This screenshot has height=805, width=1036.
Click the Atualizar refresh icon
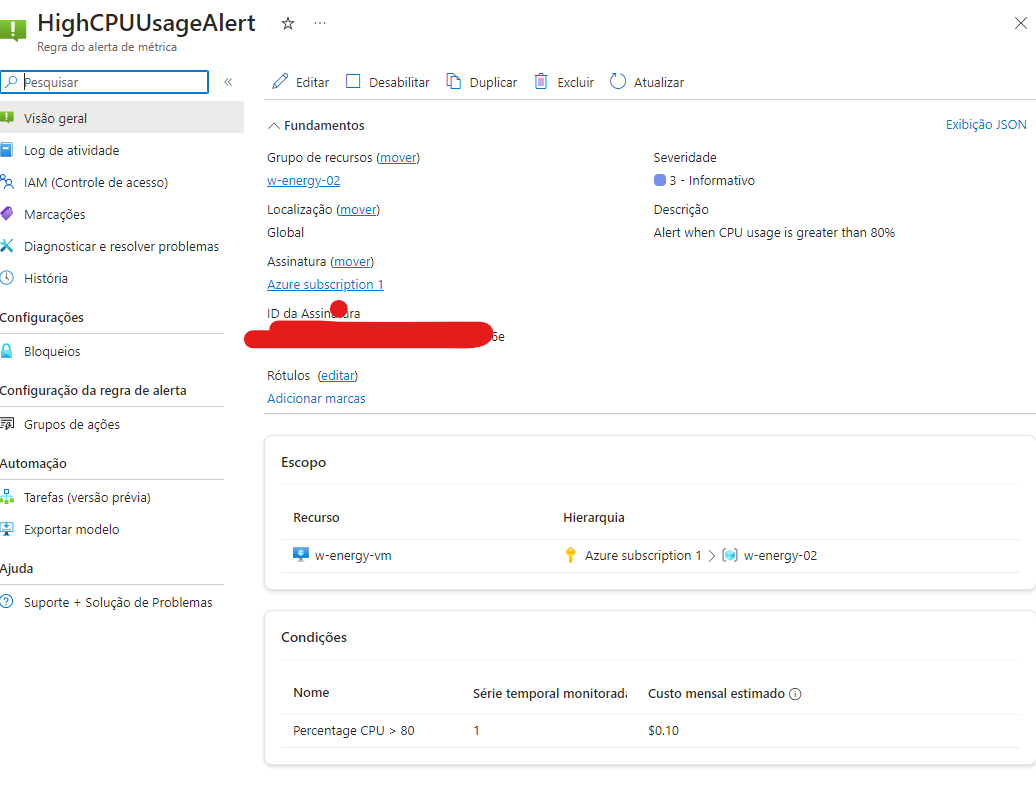pyautogui.click(x=618, y=81)
